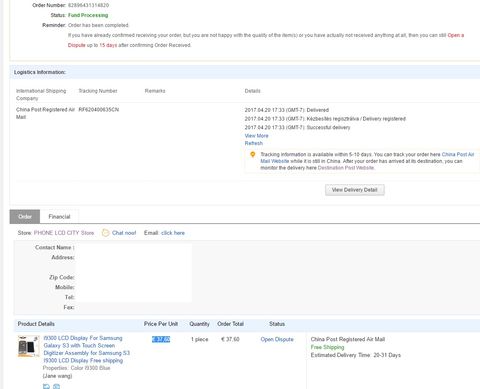Viewport: 480px width, 389px height.
Task: Click Open Dispute in the status column
Action: tap(277, 339)
